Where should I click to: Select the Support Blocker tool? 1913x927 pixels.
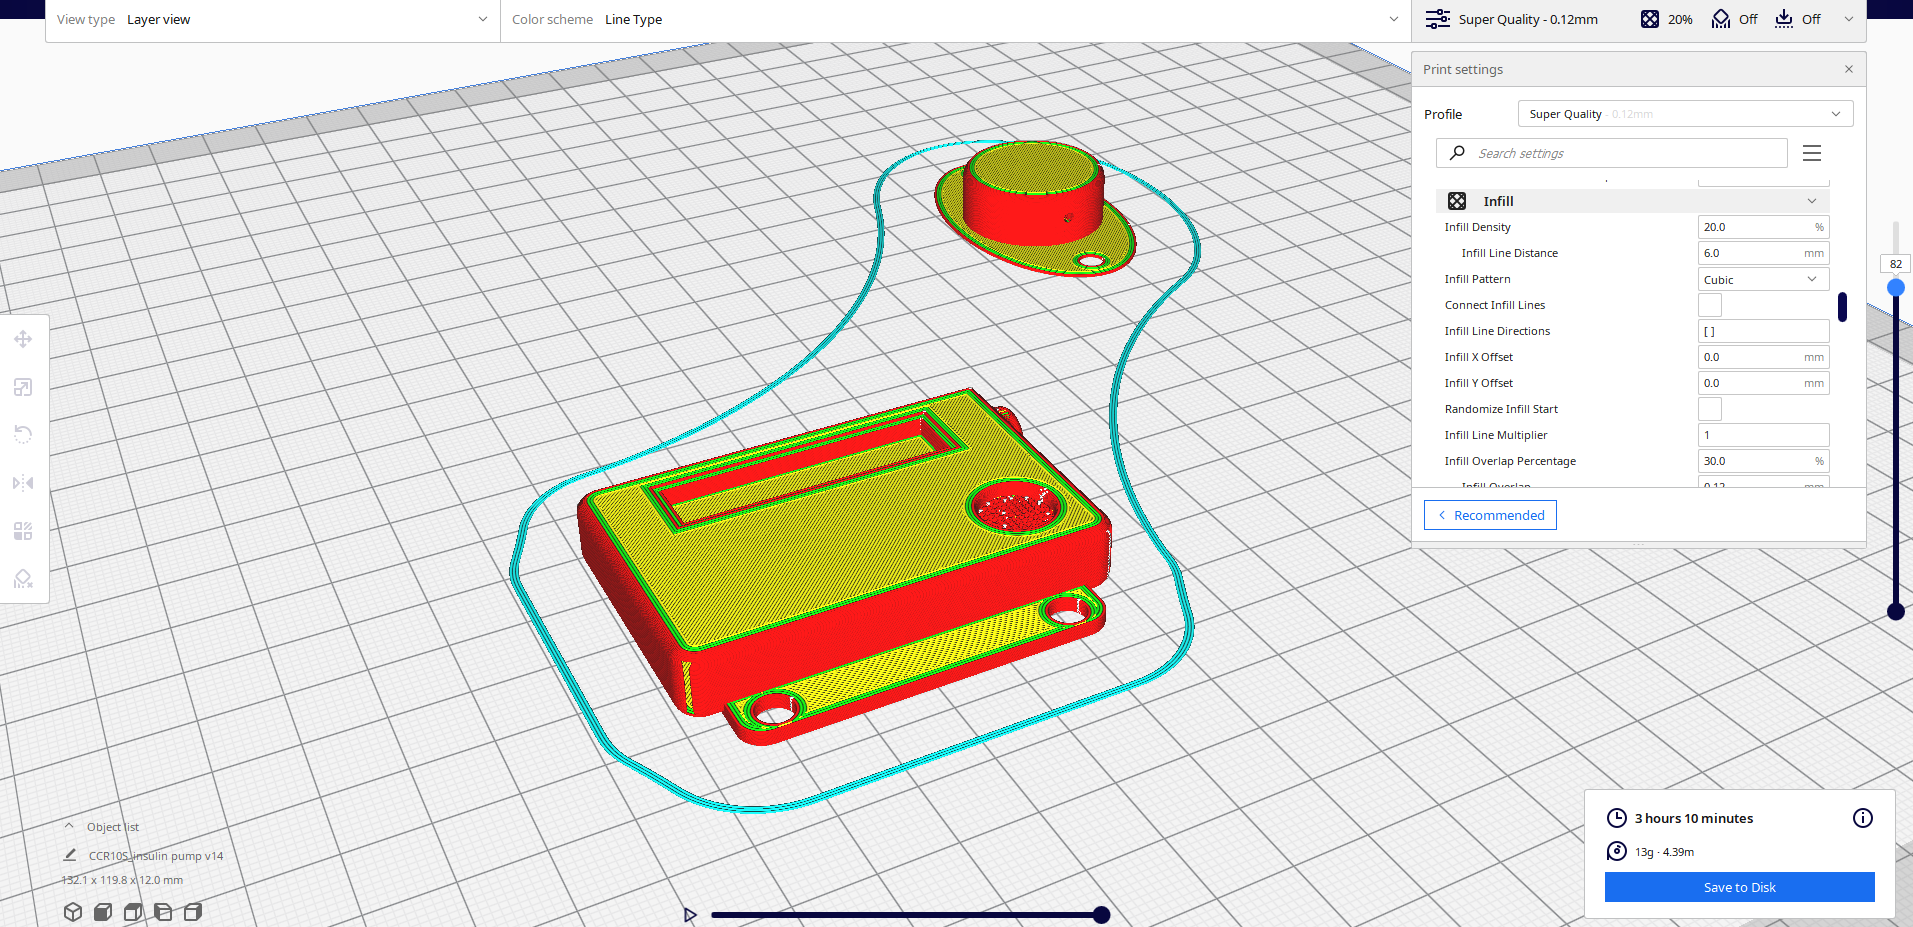23,579
